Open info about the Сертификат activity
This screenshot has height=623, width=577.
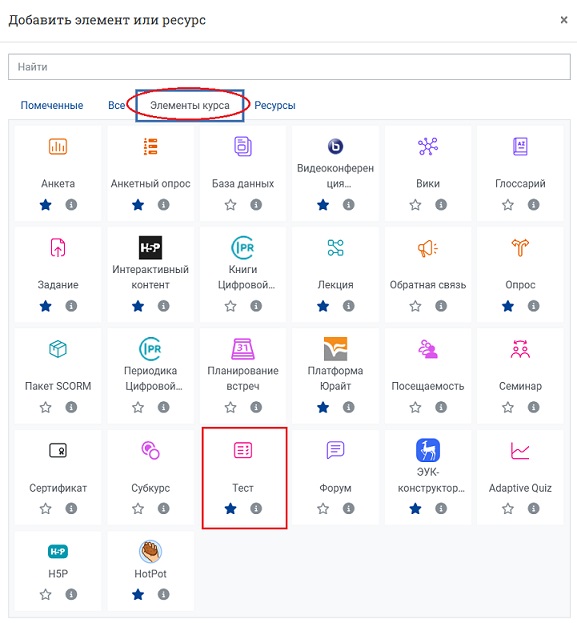[71, 509]
